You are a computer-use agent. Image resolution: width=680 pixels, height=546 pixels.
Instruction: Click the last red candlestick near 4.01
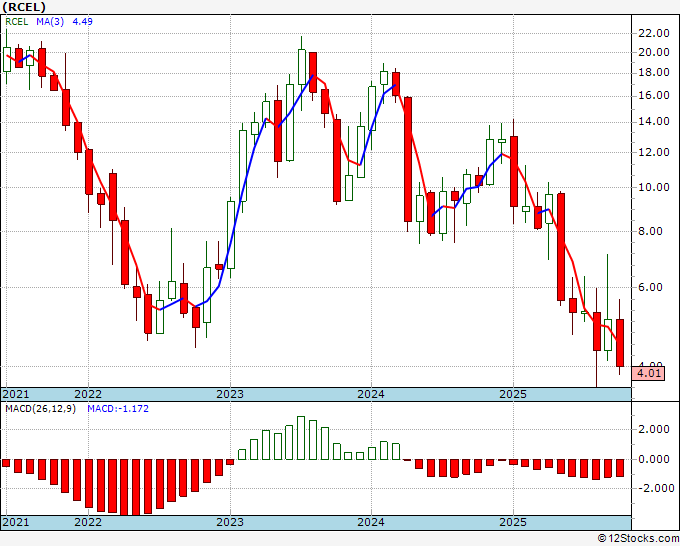pos(620,343)
